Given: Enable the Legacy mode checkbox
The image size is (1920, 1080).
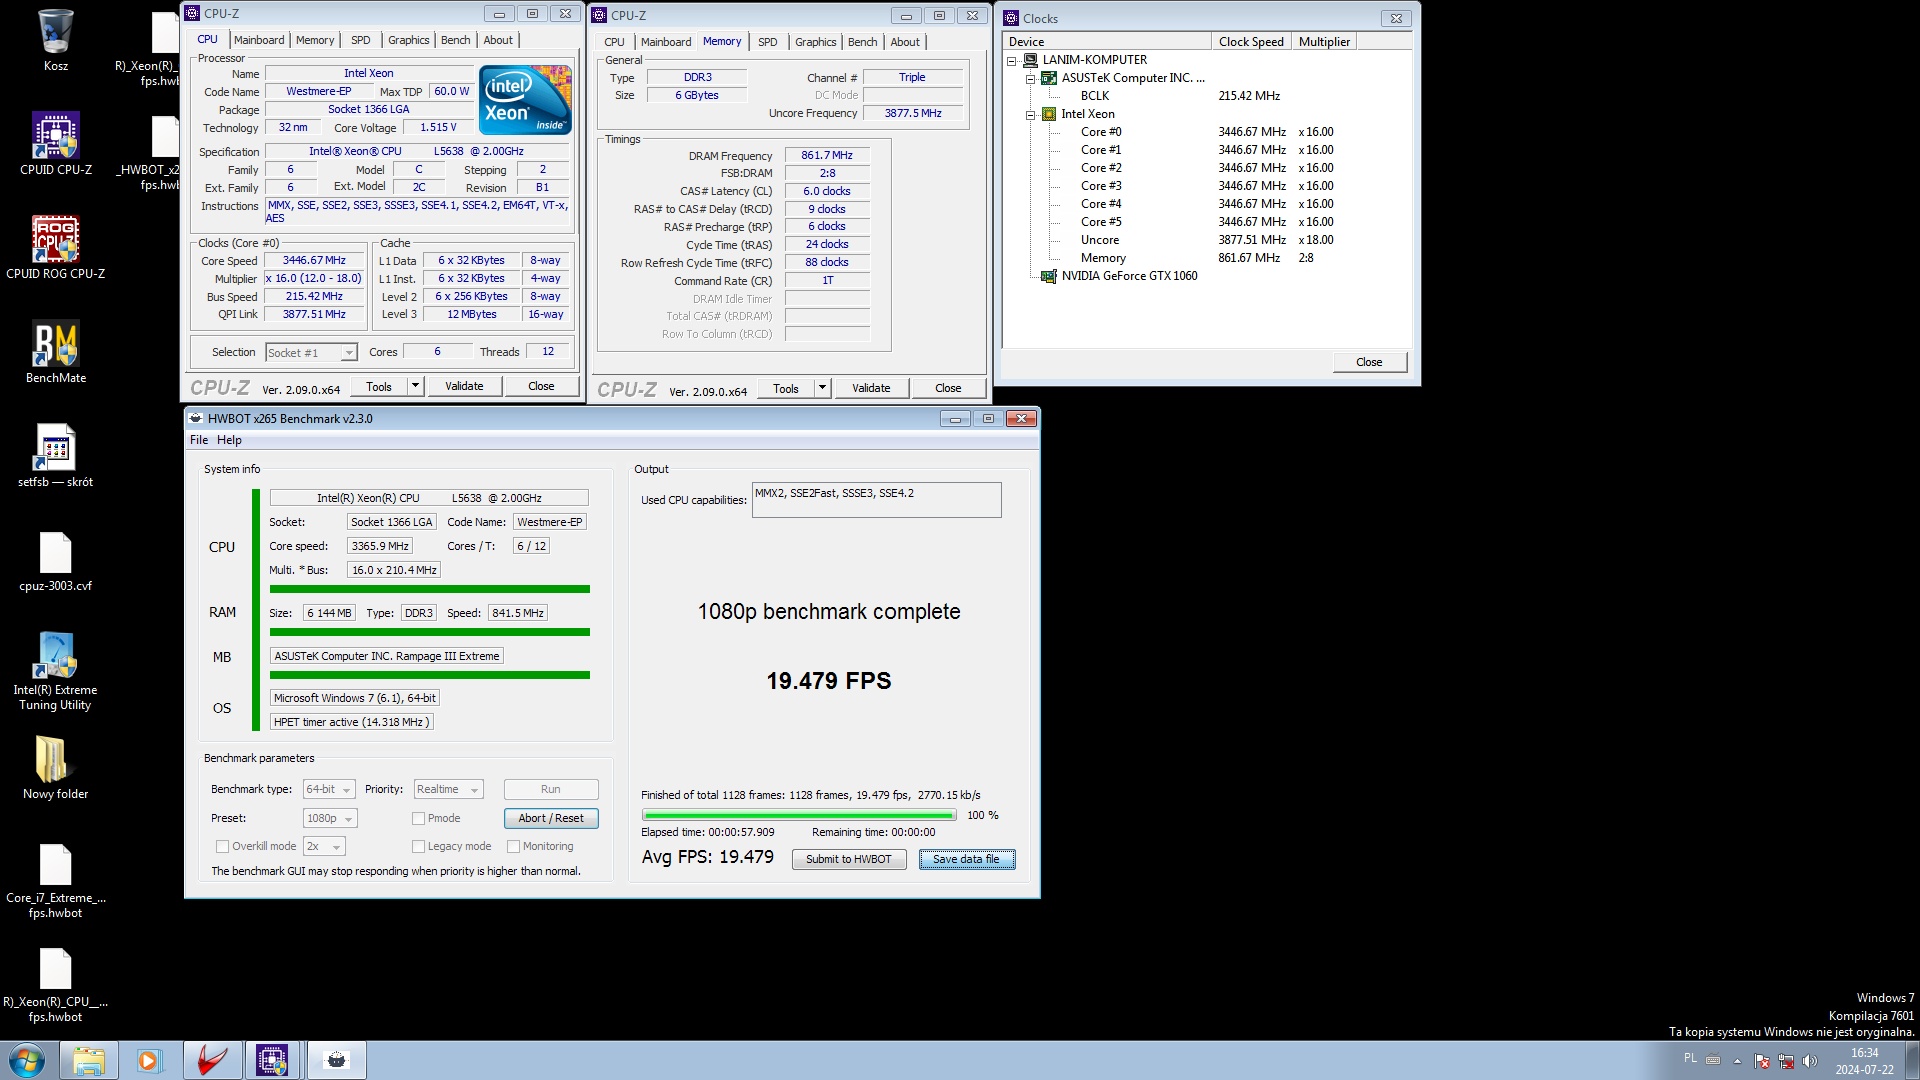Looking at the screenshot, I should point(418,846).
